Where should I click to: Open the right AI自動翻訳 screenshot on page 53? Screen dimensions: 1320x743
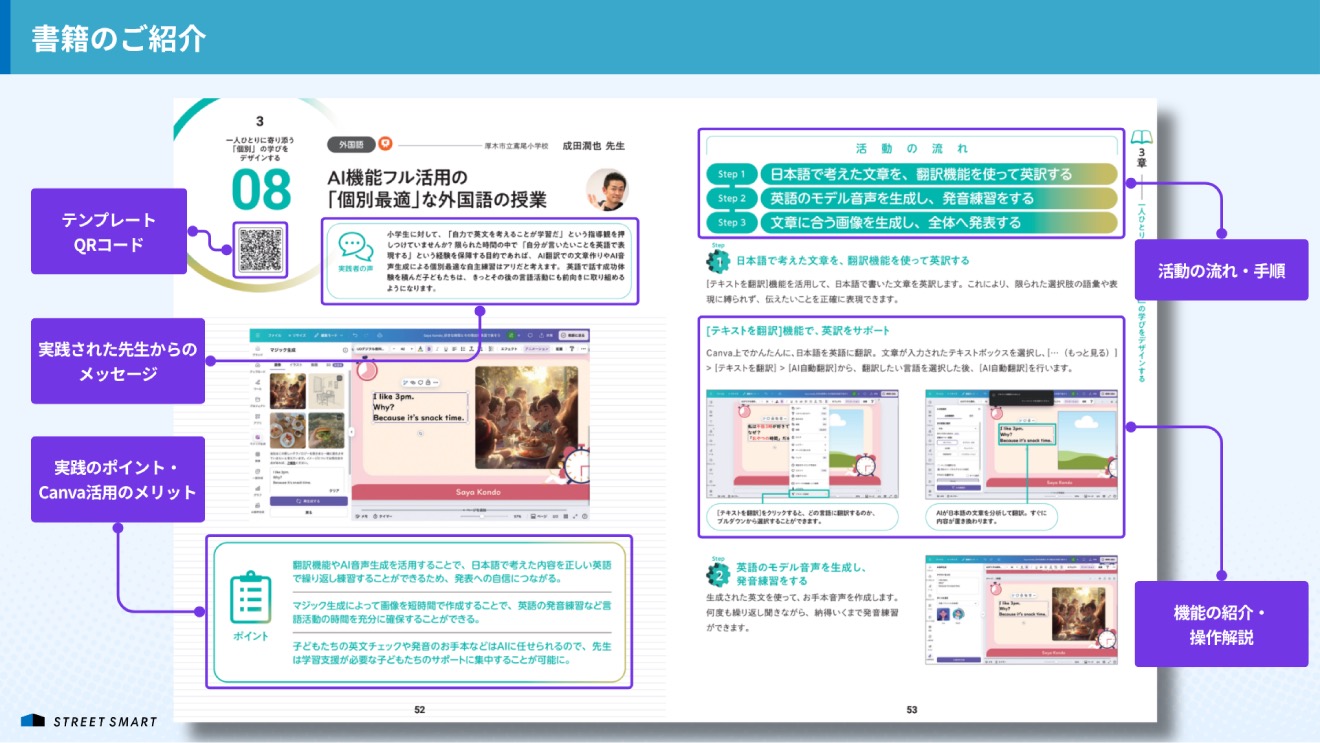1021,444
